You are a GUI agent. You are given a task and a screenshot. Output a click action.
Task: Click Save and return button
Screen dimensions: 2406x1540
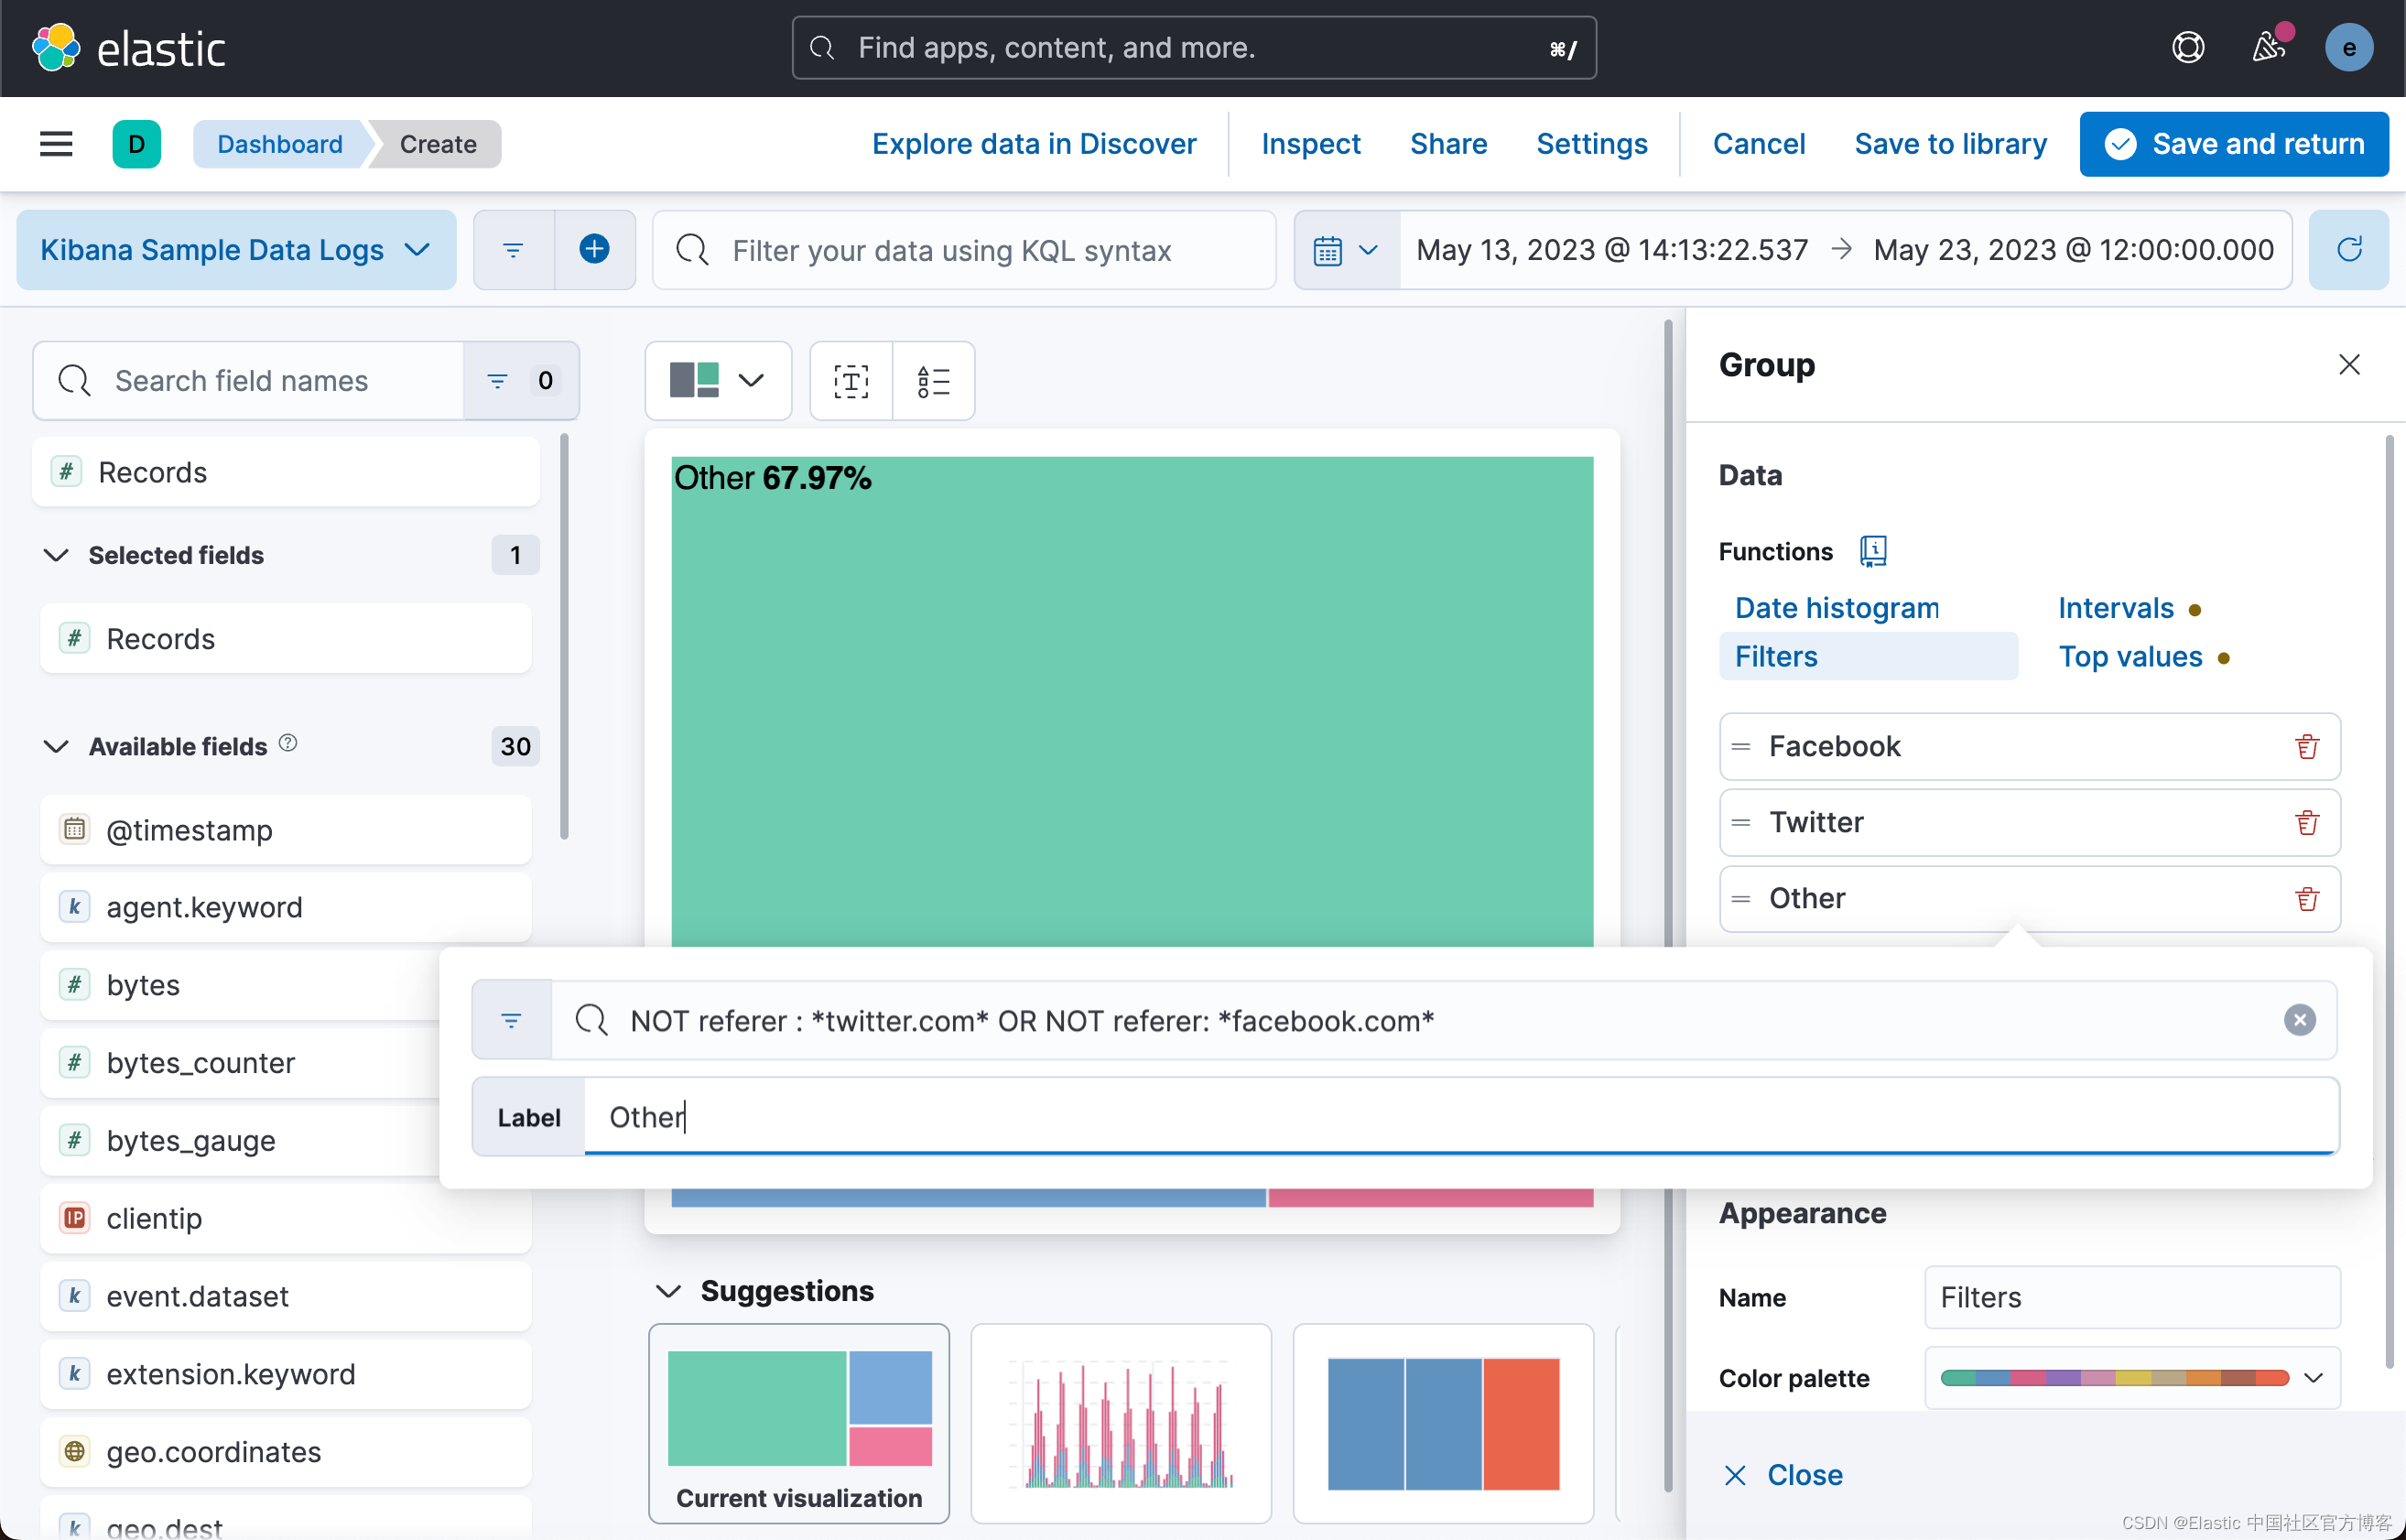pyautogui.click(x=2234, y=144)
